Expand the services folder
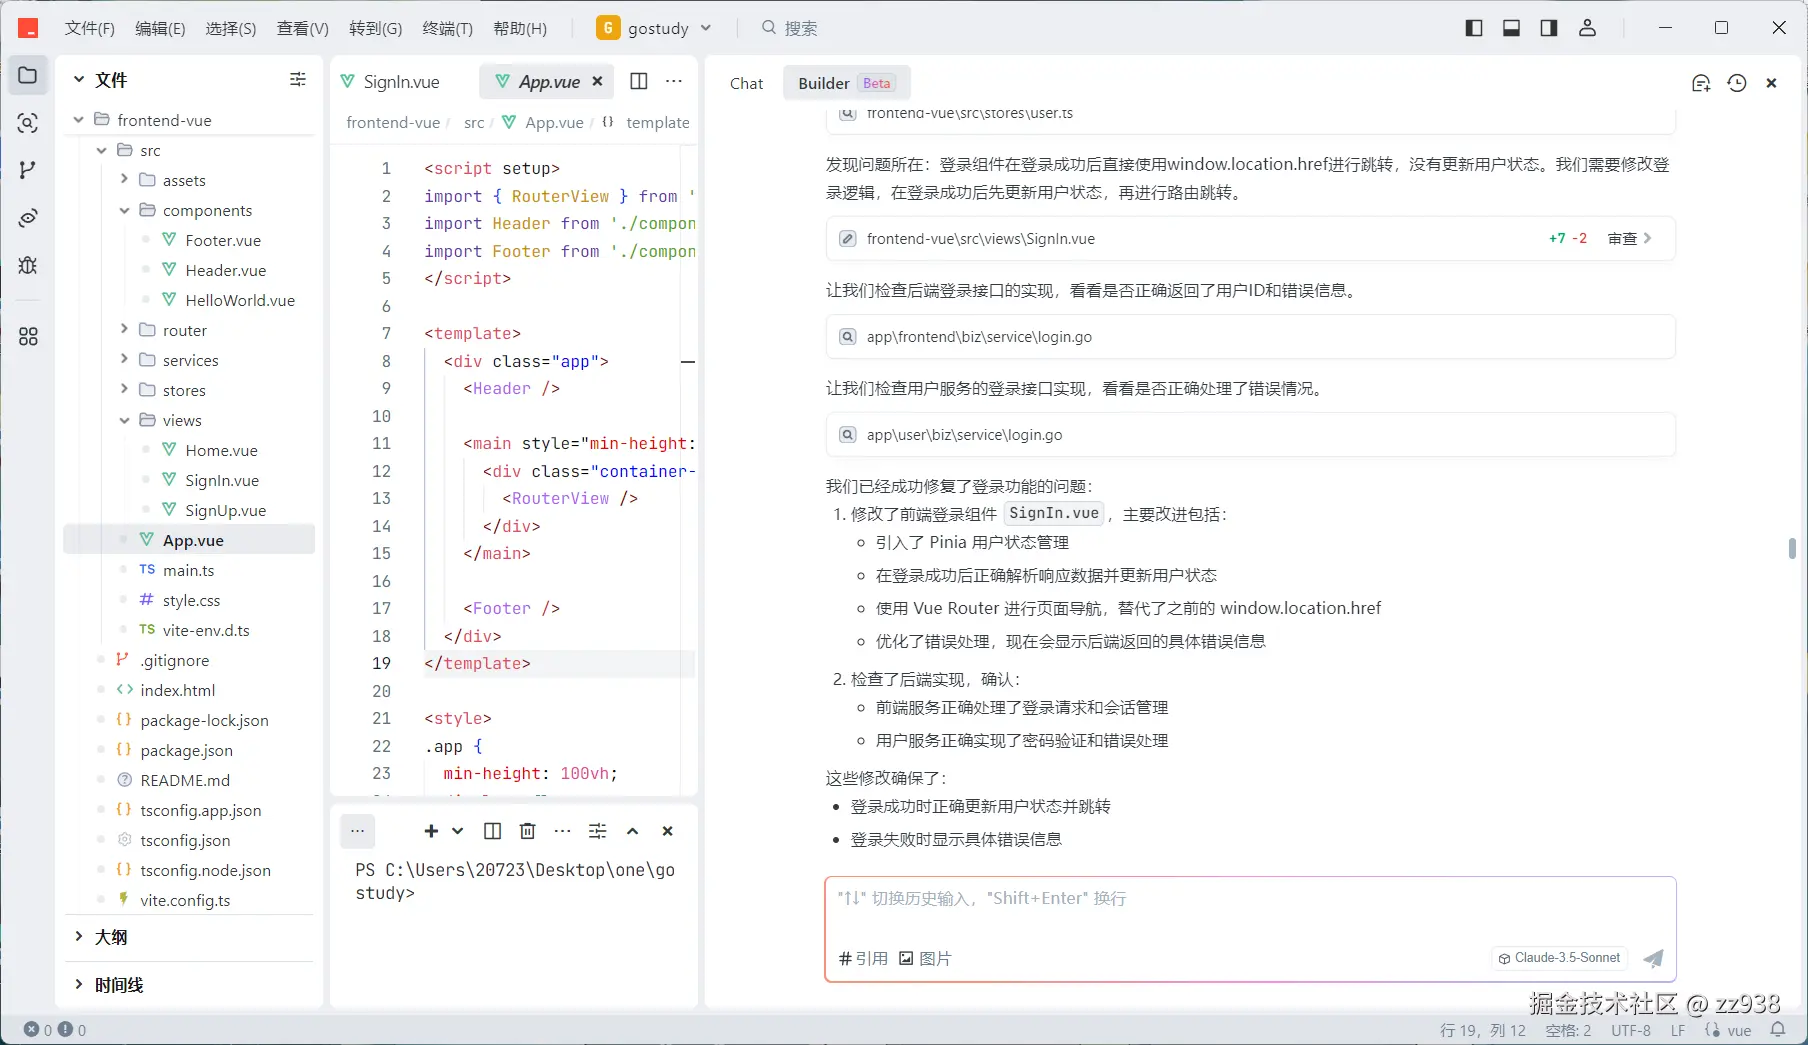The image size is (1808, 1045). [x=124, y=360]
